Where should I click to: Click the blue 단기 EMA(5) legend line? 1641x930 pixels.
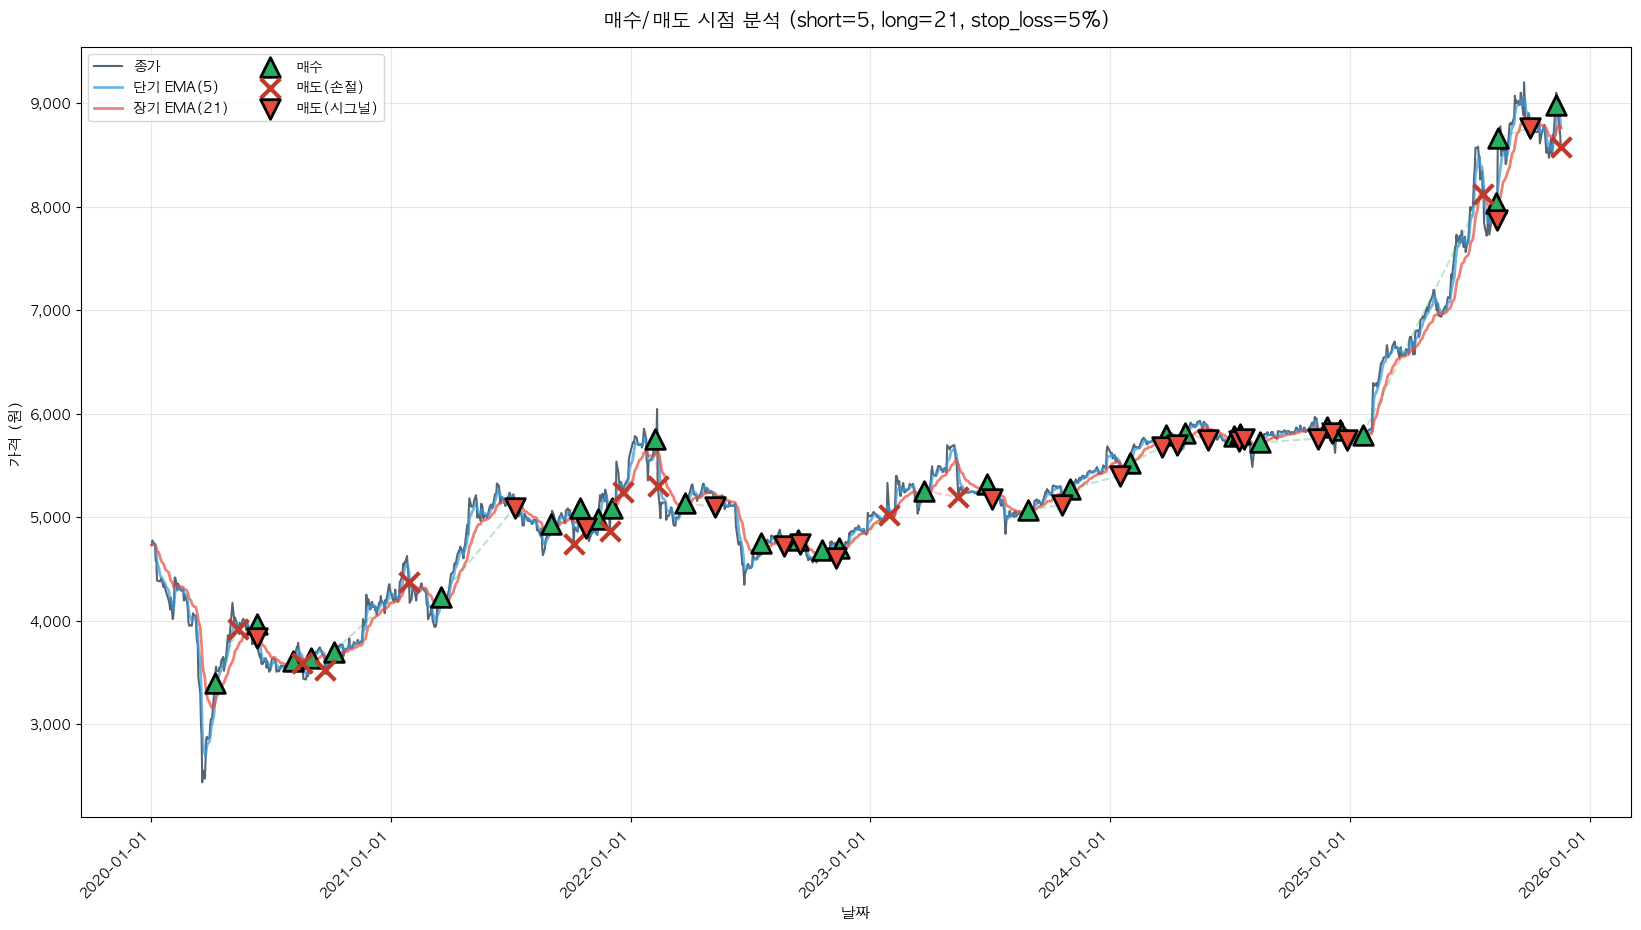(x=108, y=87)
